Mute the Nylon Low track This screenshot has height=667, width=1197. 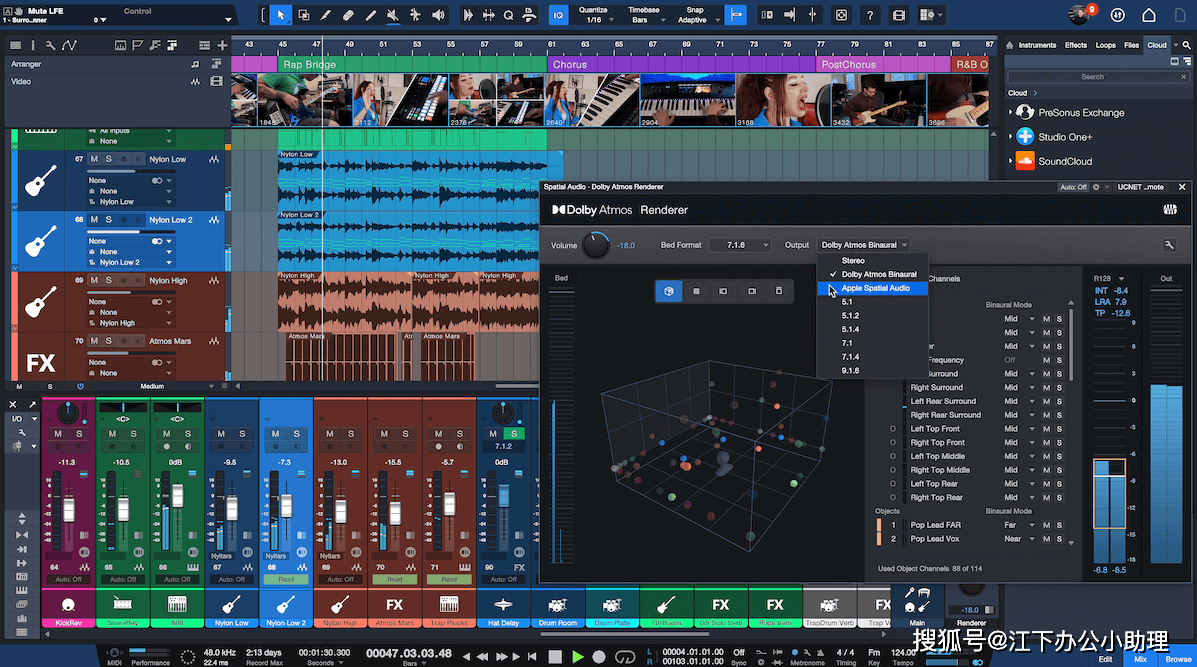[x=94, y=159]
